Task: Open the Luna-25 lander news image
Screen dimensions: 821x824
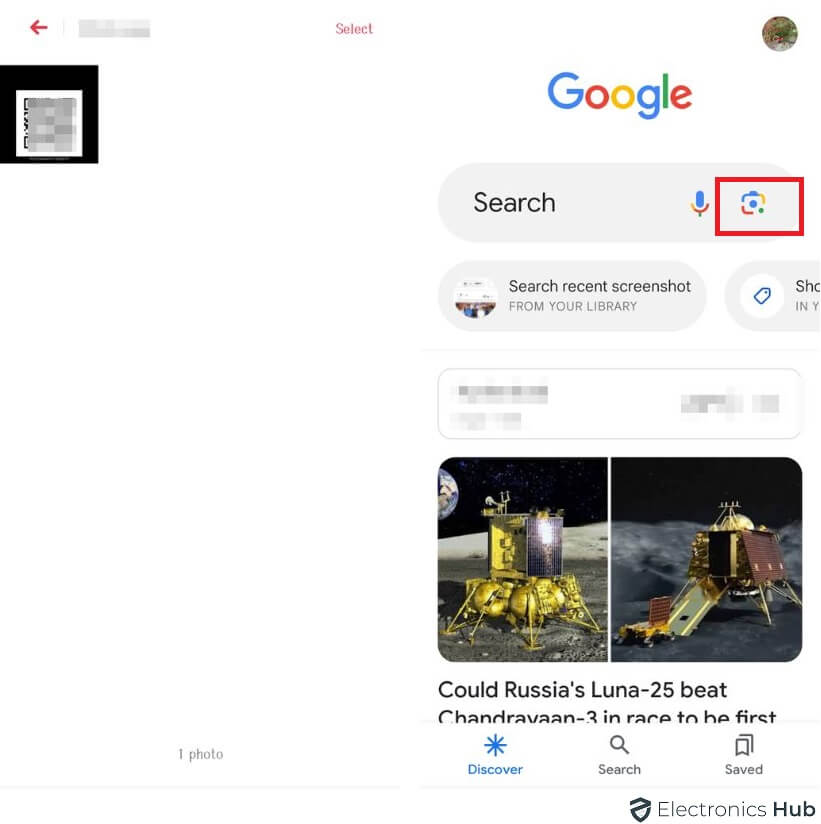Action: coord(522,559)
